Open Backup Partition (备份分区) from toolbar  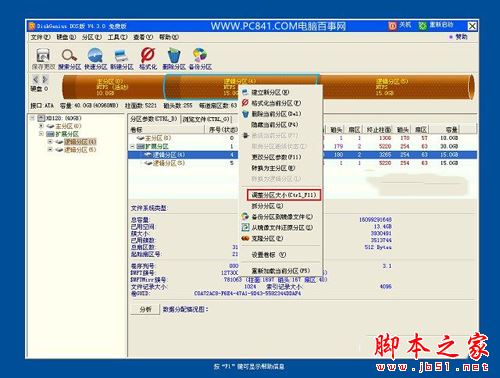(200, 59)
